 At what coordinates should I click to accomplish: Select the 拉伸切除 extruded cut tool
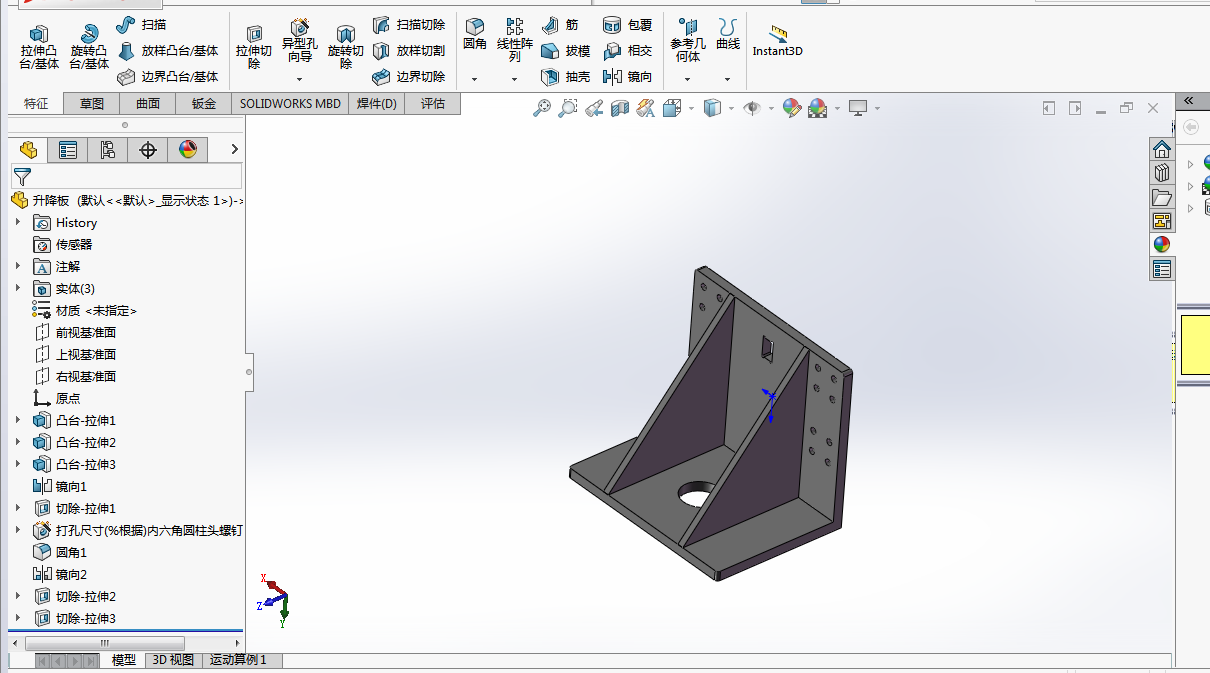tap(254, 47)
